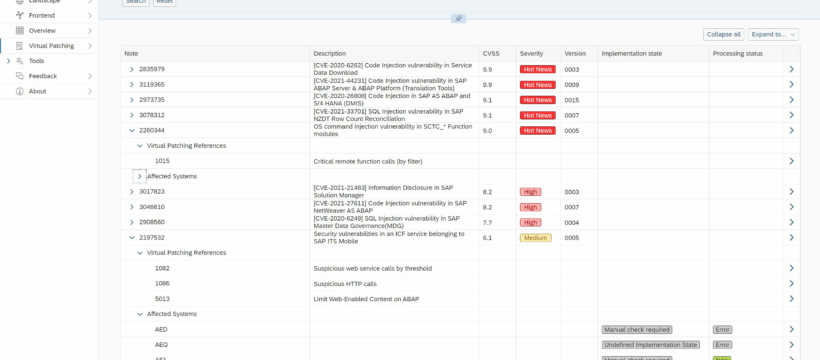Open details arrow for reference 1015

point(791,161)
